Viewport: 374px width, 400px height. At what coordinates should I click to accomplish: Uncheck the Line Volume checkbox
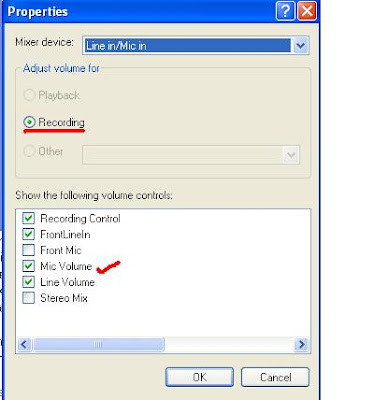(28, 282)
